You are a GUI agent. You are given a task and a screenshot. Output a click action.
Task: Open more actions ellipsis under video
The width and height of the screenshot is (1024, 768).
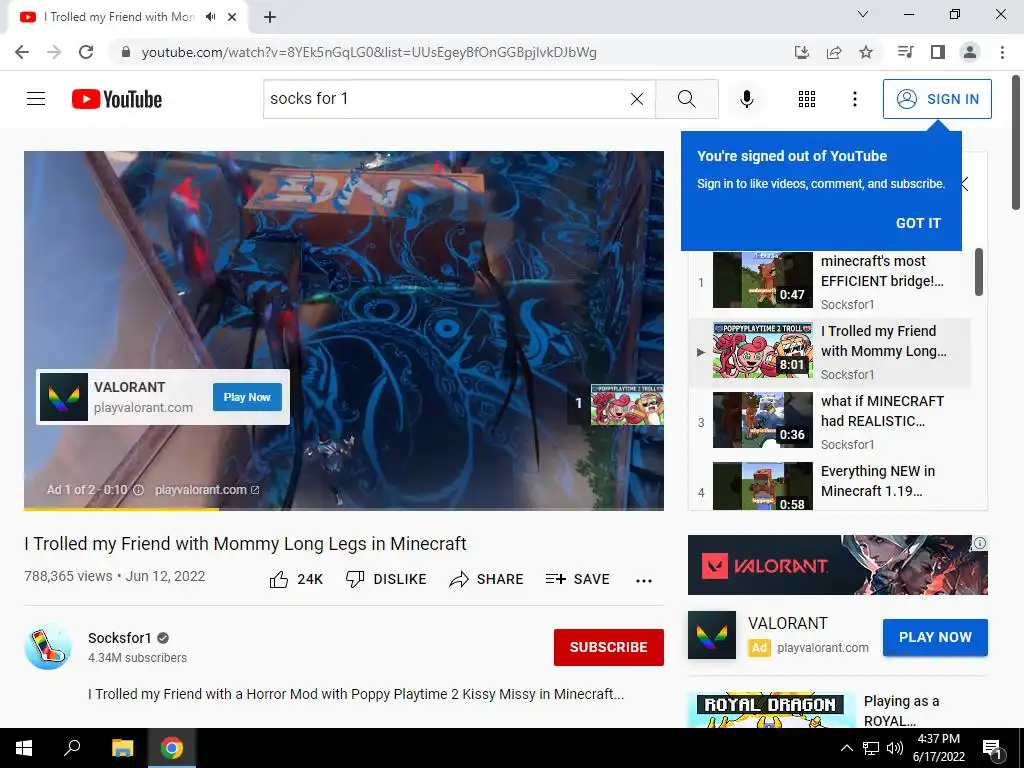644,581
